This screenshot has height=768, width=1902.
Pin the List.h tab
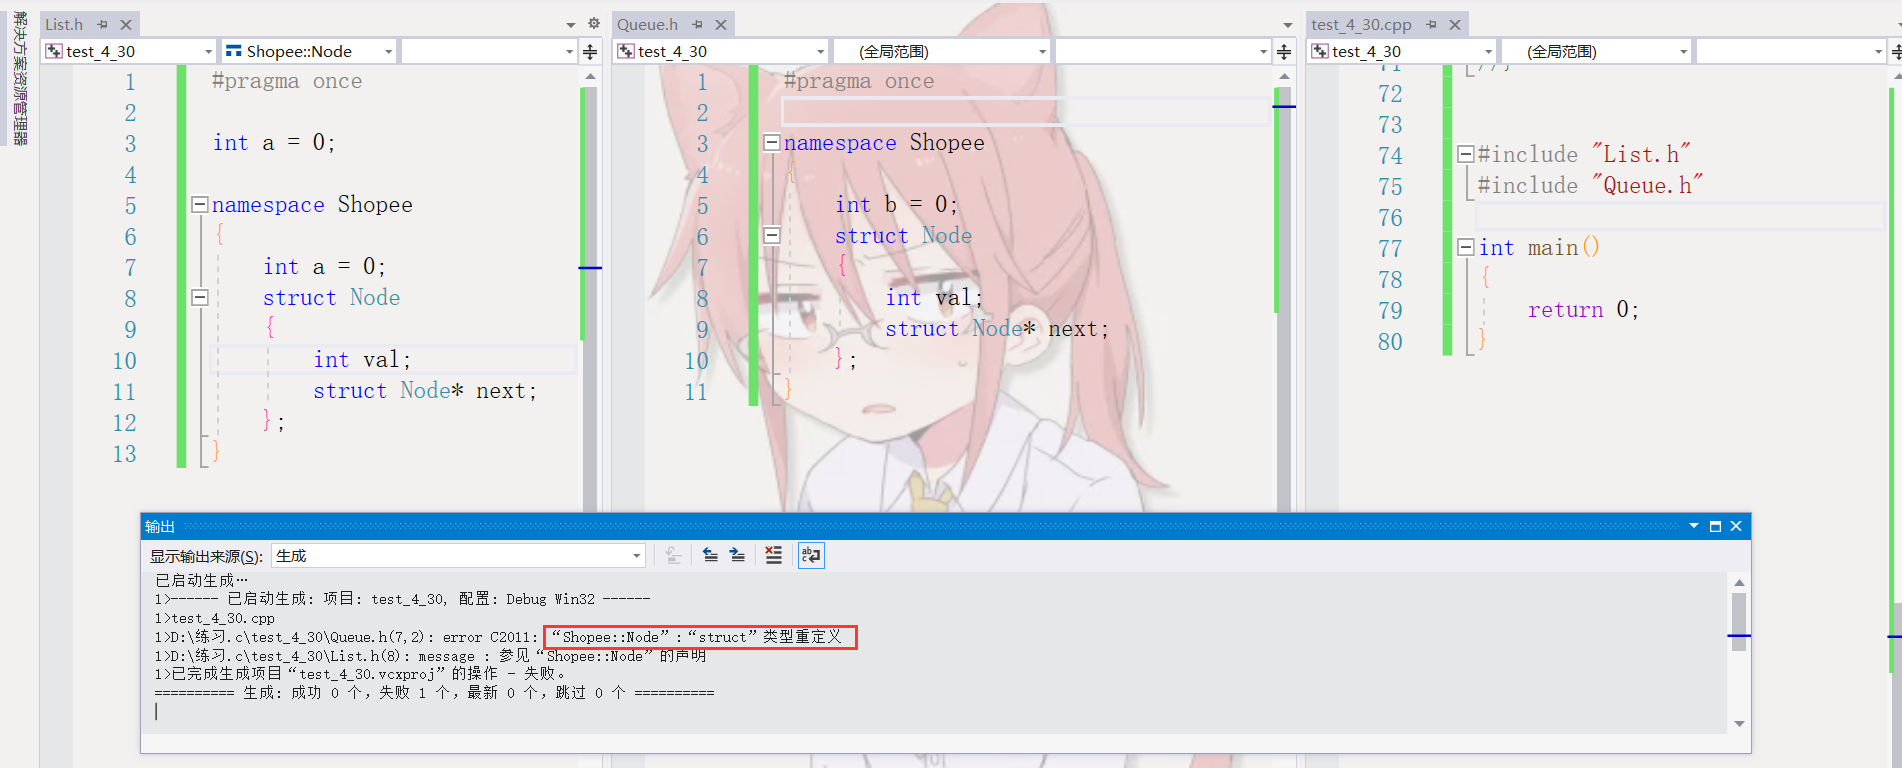click(x=102, y=24)
